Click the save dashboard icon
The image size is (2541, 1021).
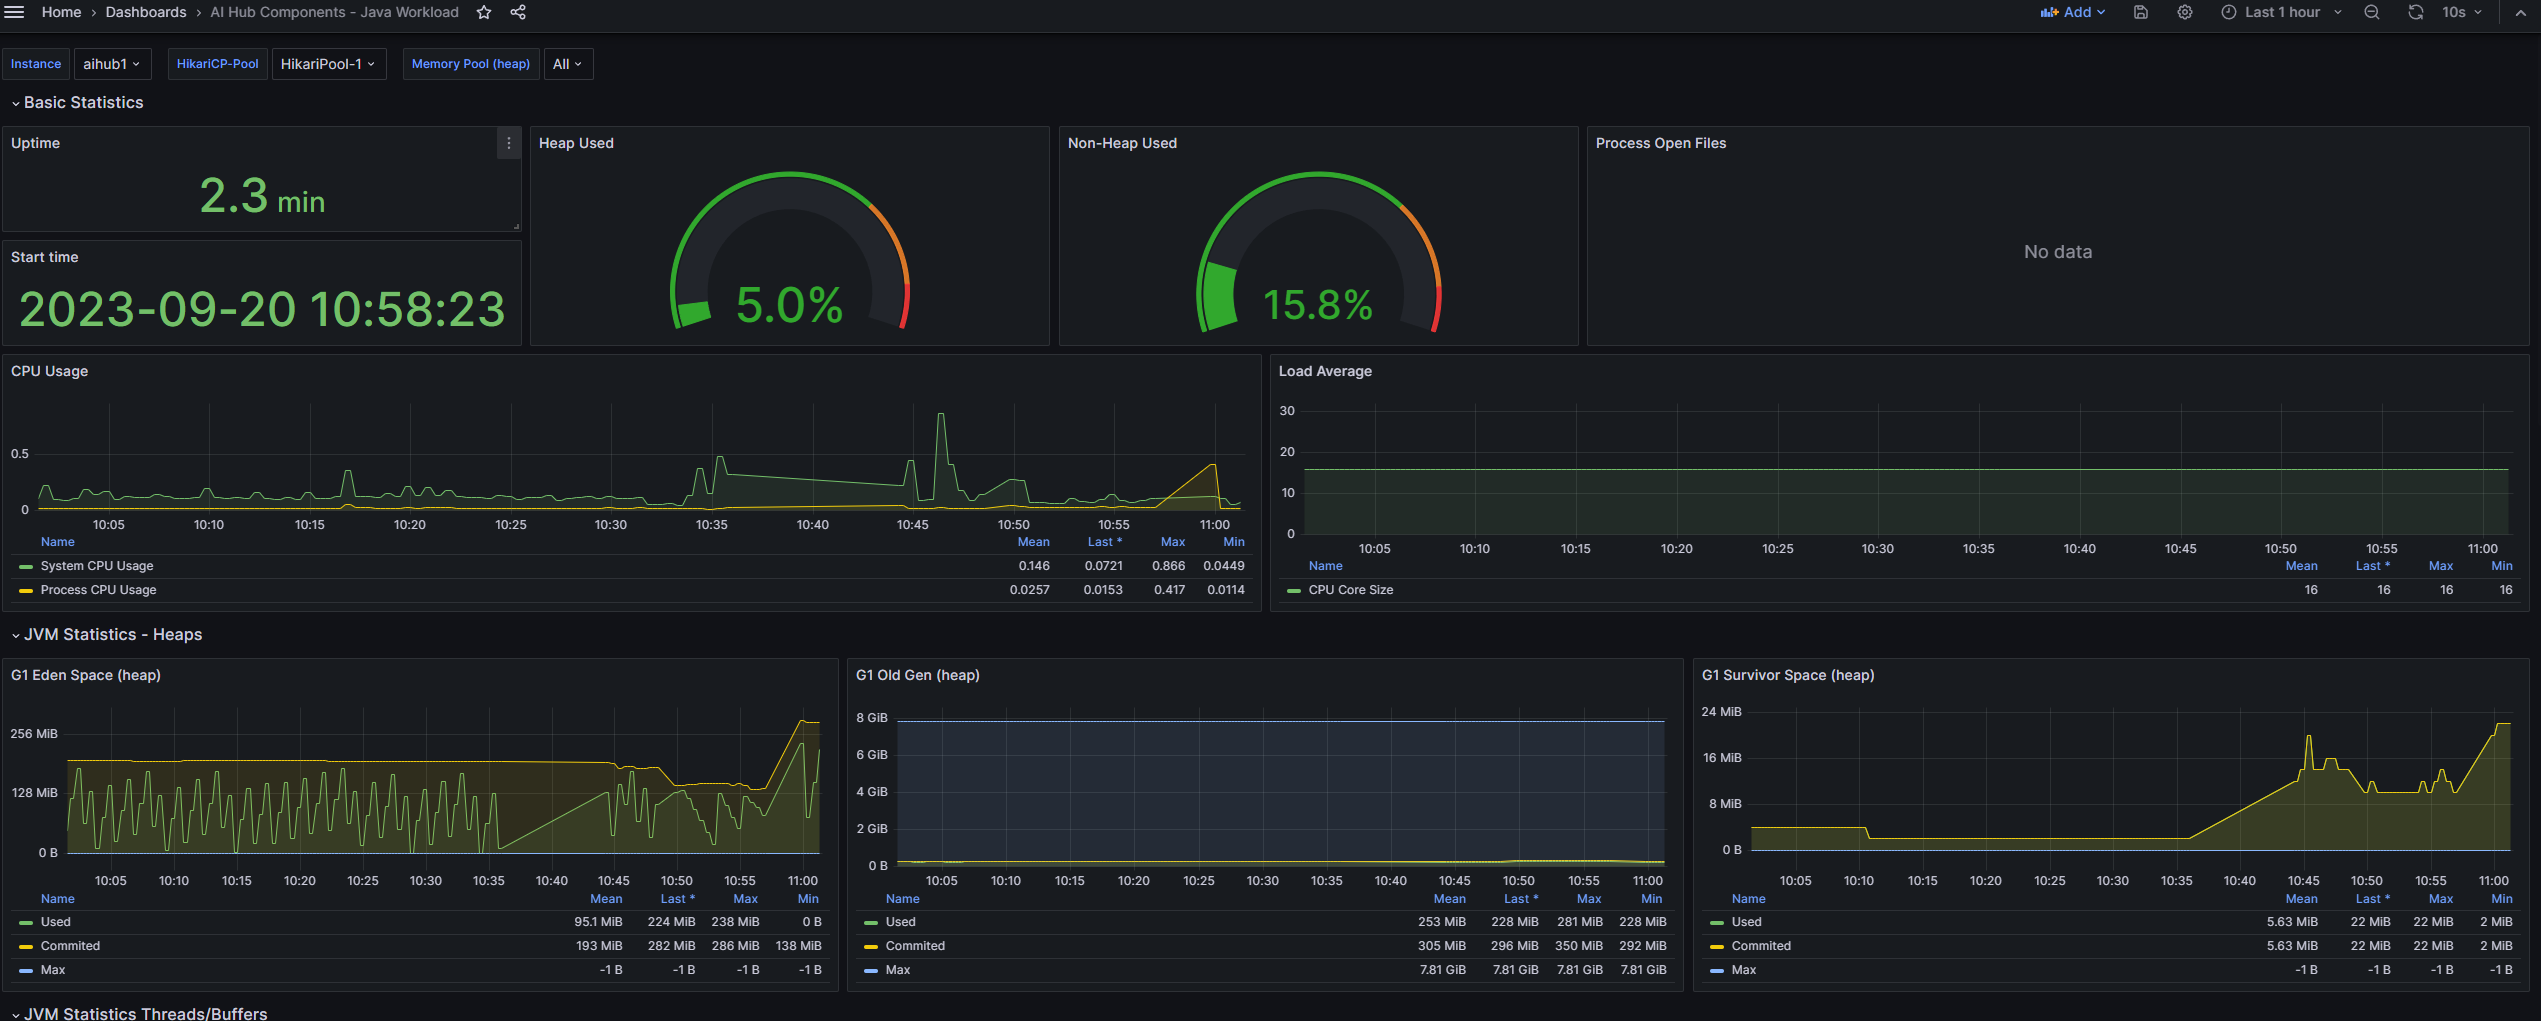coord(2140,12)
